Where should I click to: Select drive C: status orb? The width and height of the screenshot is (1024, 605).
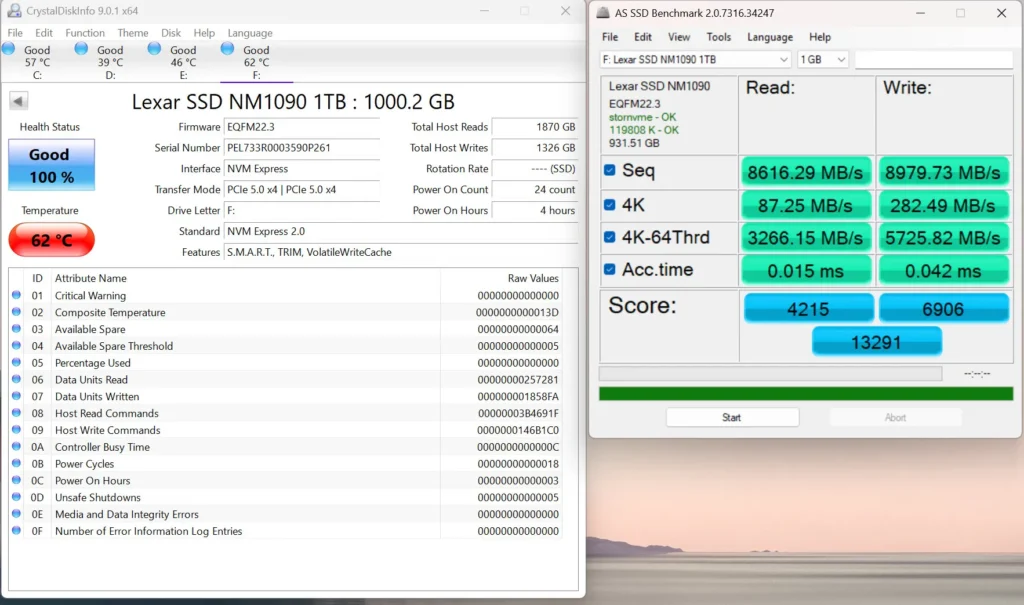point(8,48)
